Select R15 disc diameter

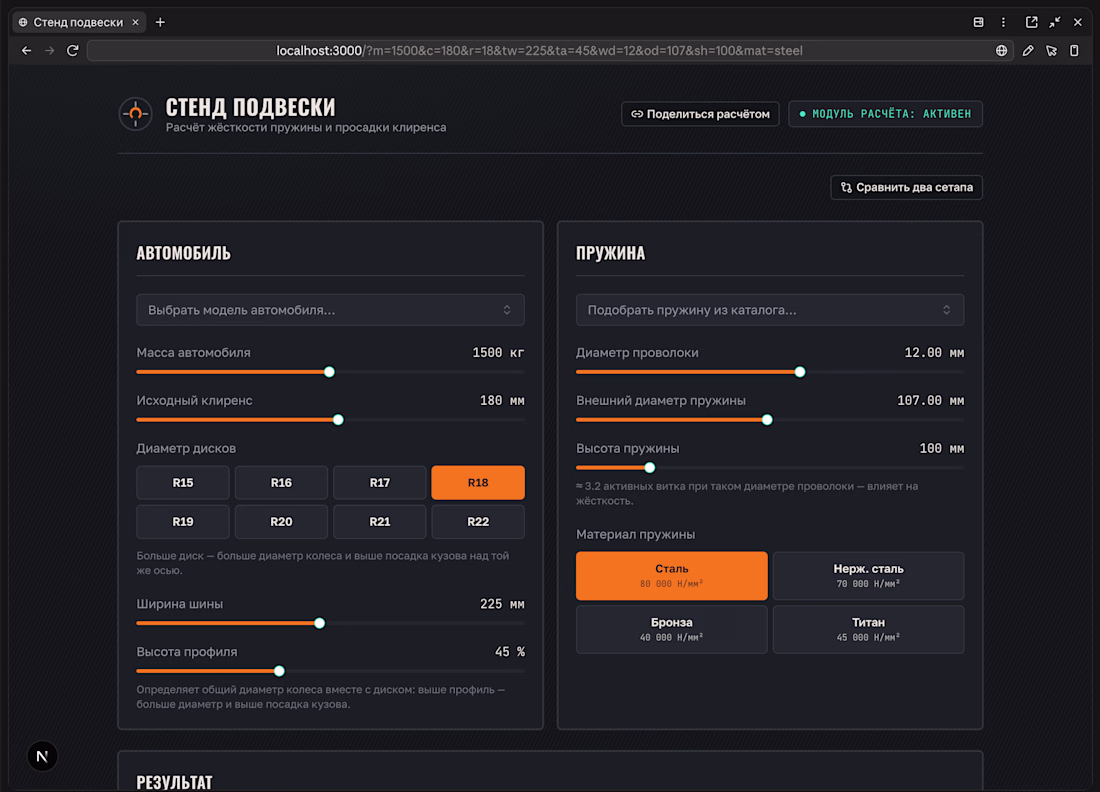[182, 483]
